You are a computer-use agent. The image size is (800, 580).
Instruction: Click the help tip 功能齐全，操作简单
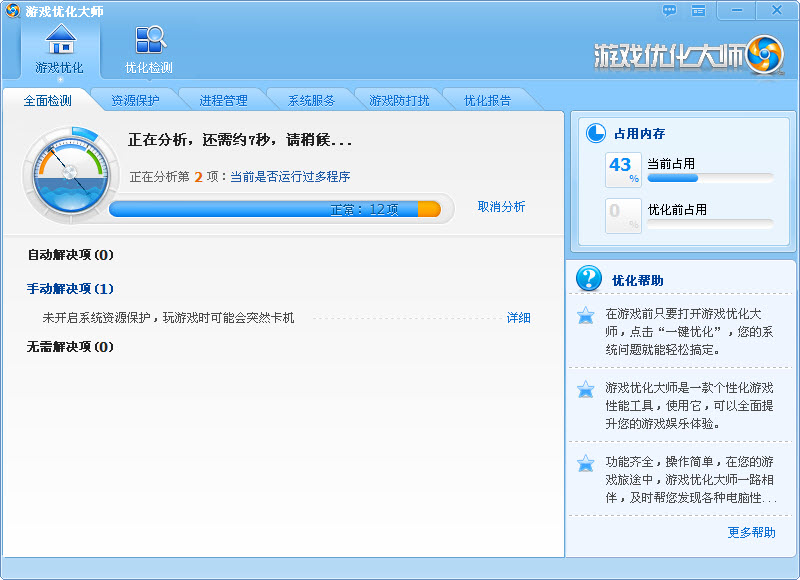tap(690, 480)
